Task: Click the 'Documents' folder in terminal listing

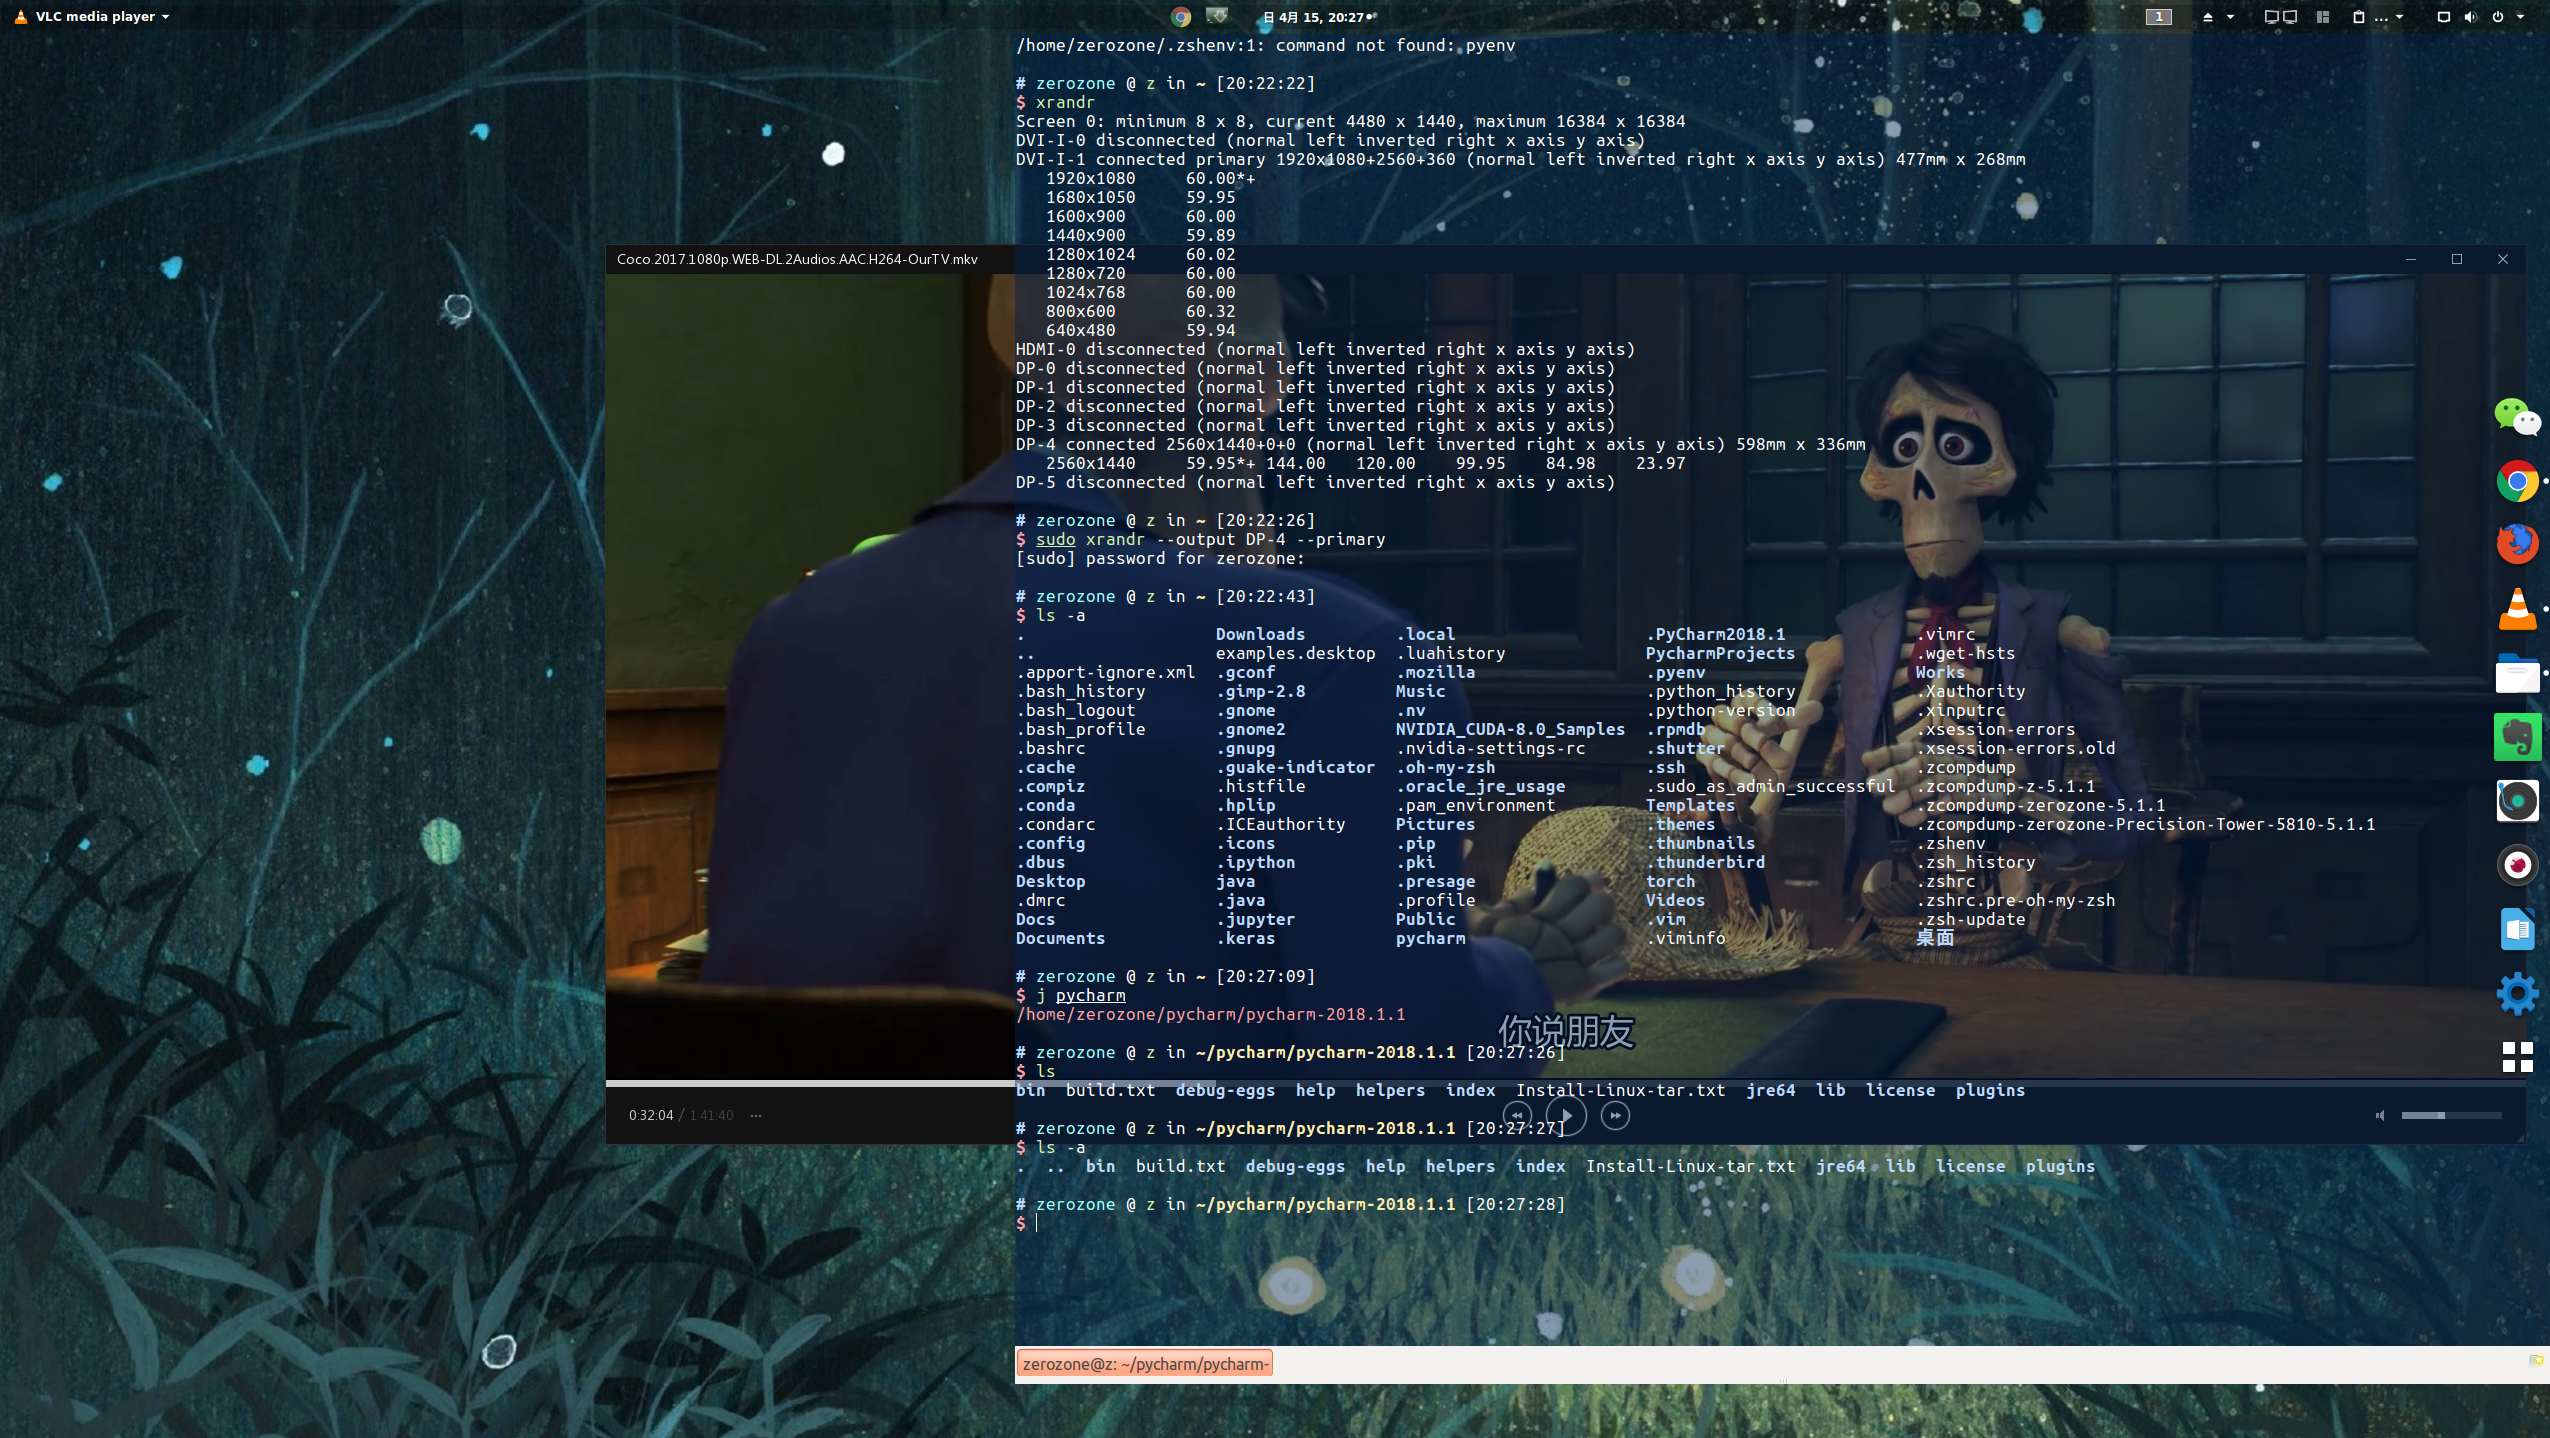Action: [x=1060, y=938]
